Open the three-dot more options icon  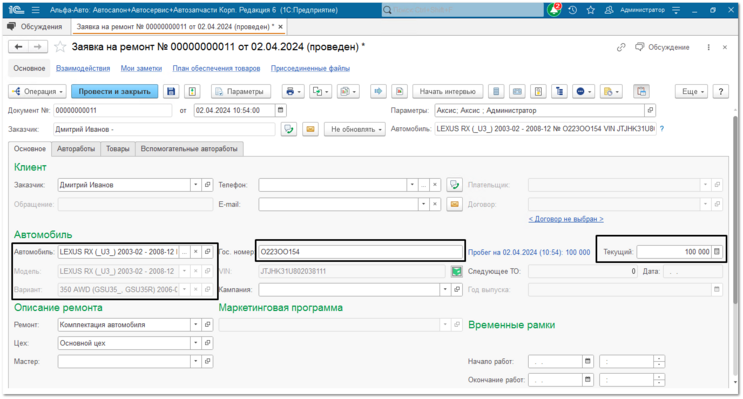pos(708,47)
